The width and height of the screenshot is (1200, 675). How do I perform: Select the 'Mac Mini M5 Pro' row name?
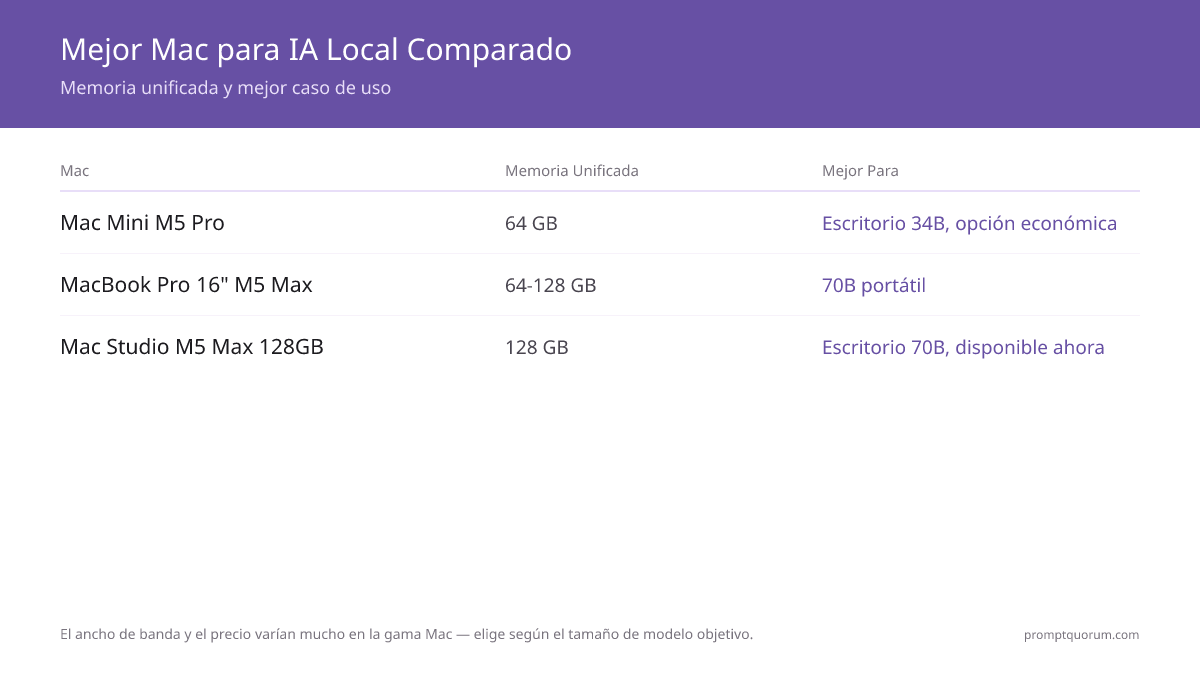point(142,223)
